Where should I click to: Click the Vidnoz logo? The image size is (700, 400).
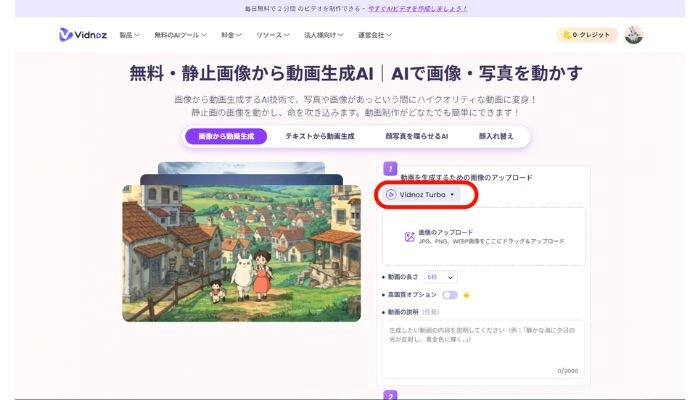(x=83, y=35)
